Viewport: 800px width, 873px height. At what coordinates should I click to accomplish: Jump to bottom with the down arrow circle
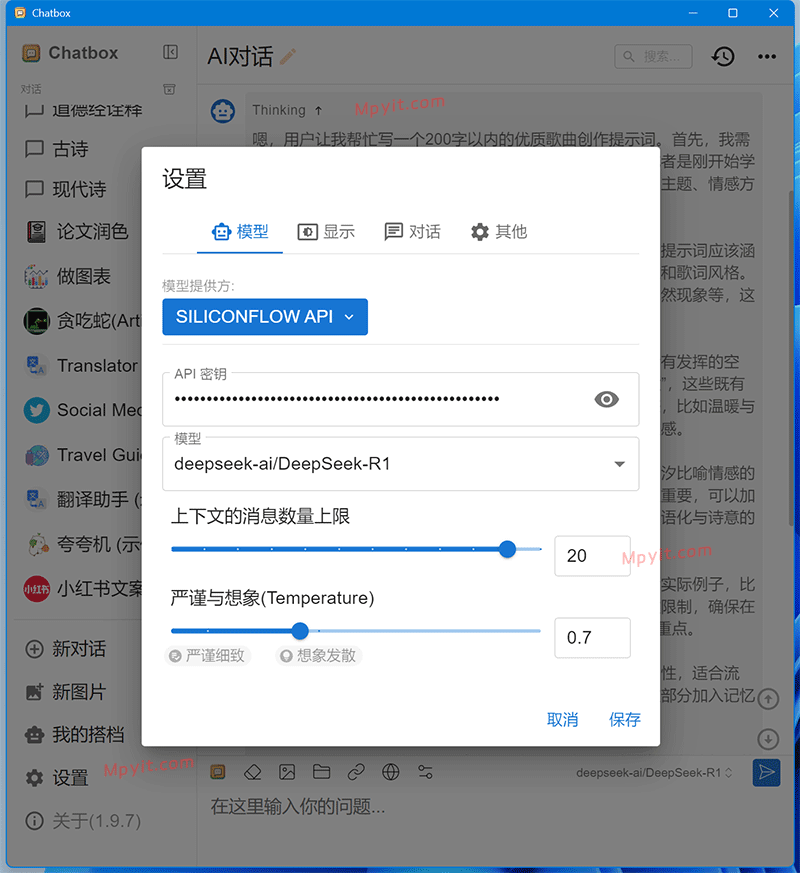768,739
